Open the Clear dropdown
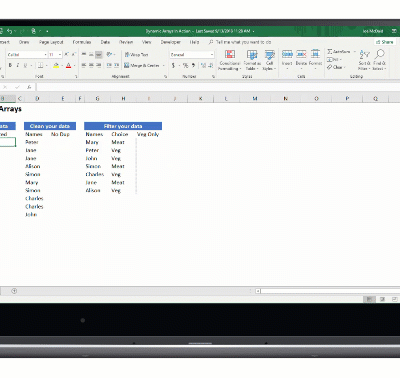The height and width of the screenshot is (378, 400). (336, 67)
